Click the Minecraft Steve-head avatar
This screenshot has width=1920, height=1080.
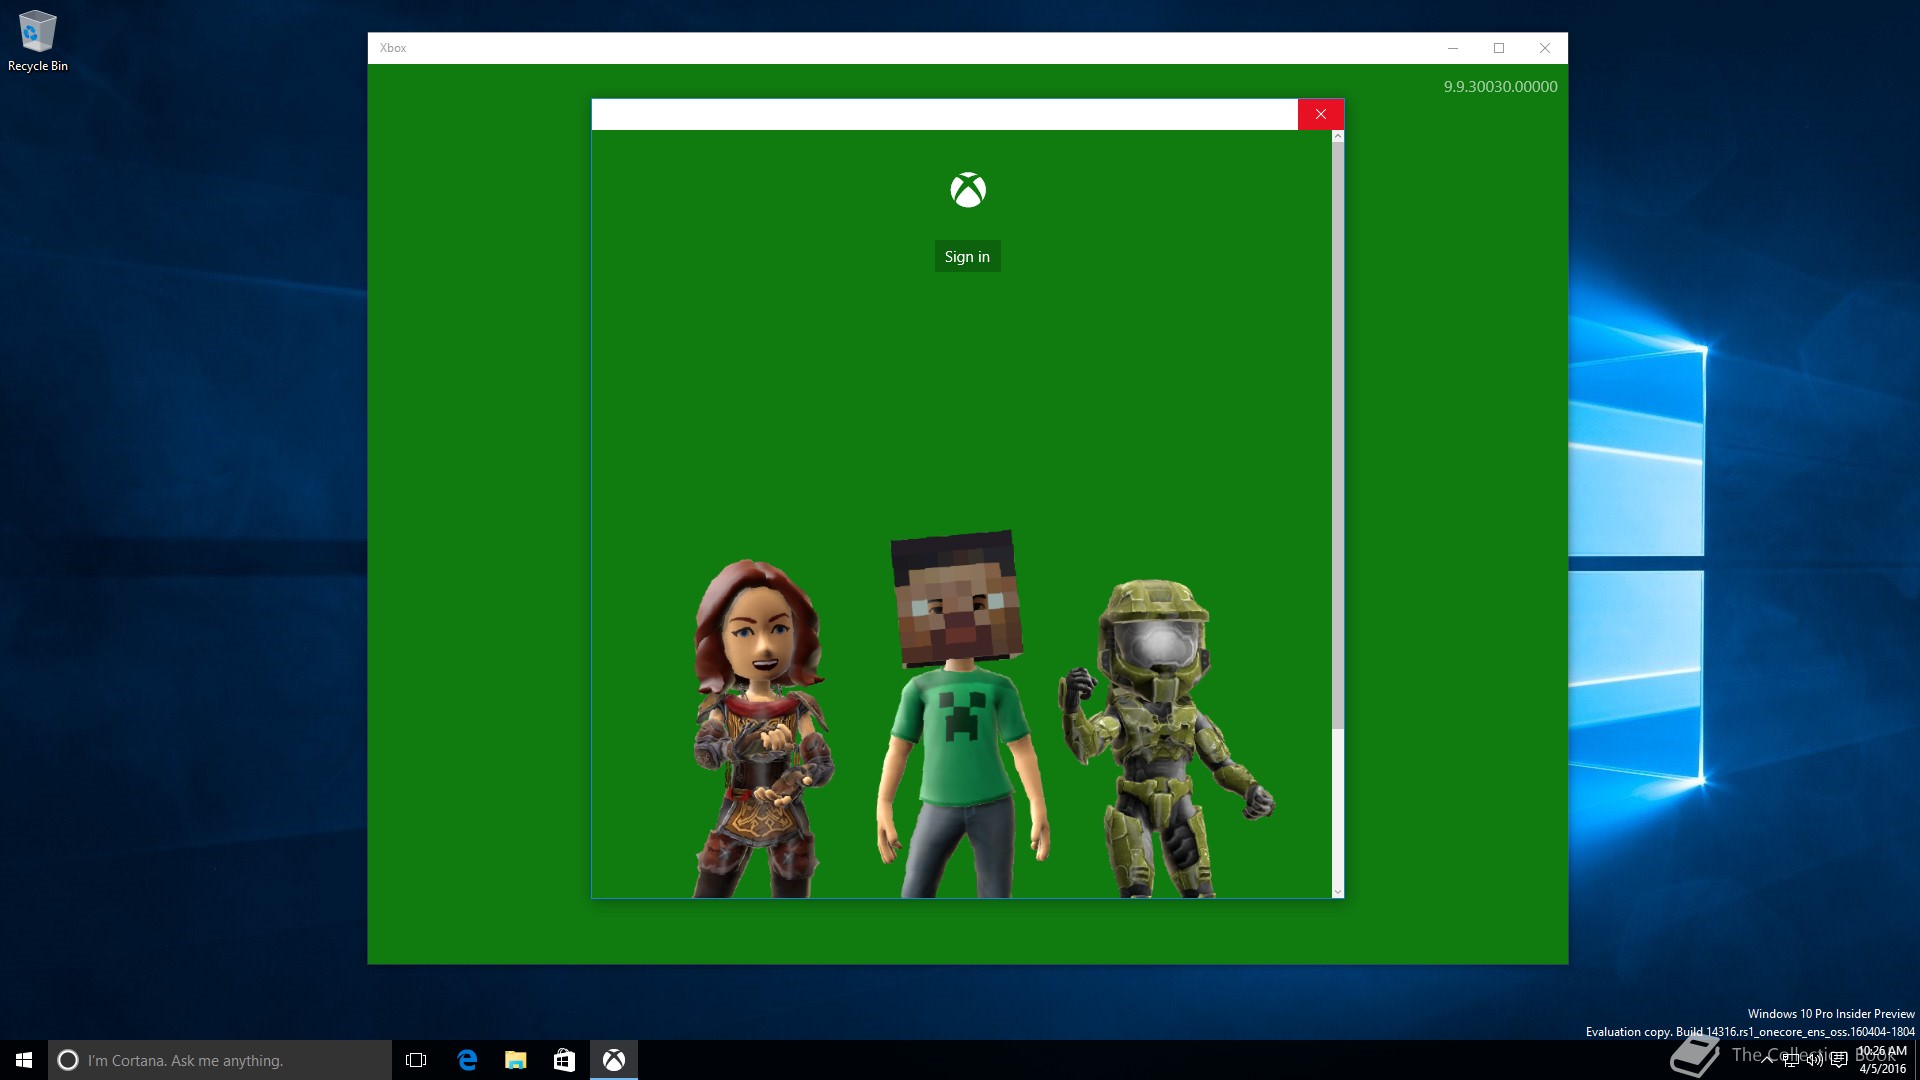click(x=960, y=714)
